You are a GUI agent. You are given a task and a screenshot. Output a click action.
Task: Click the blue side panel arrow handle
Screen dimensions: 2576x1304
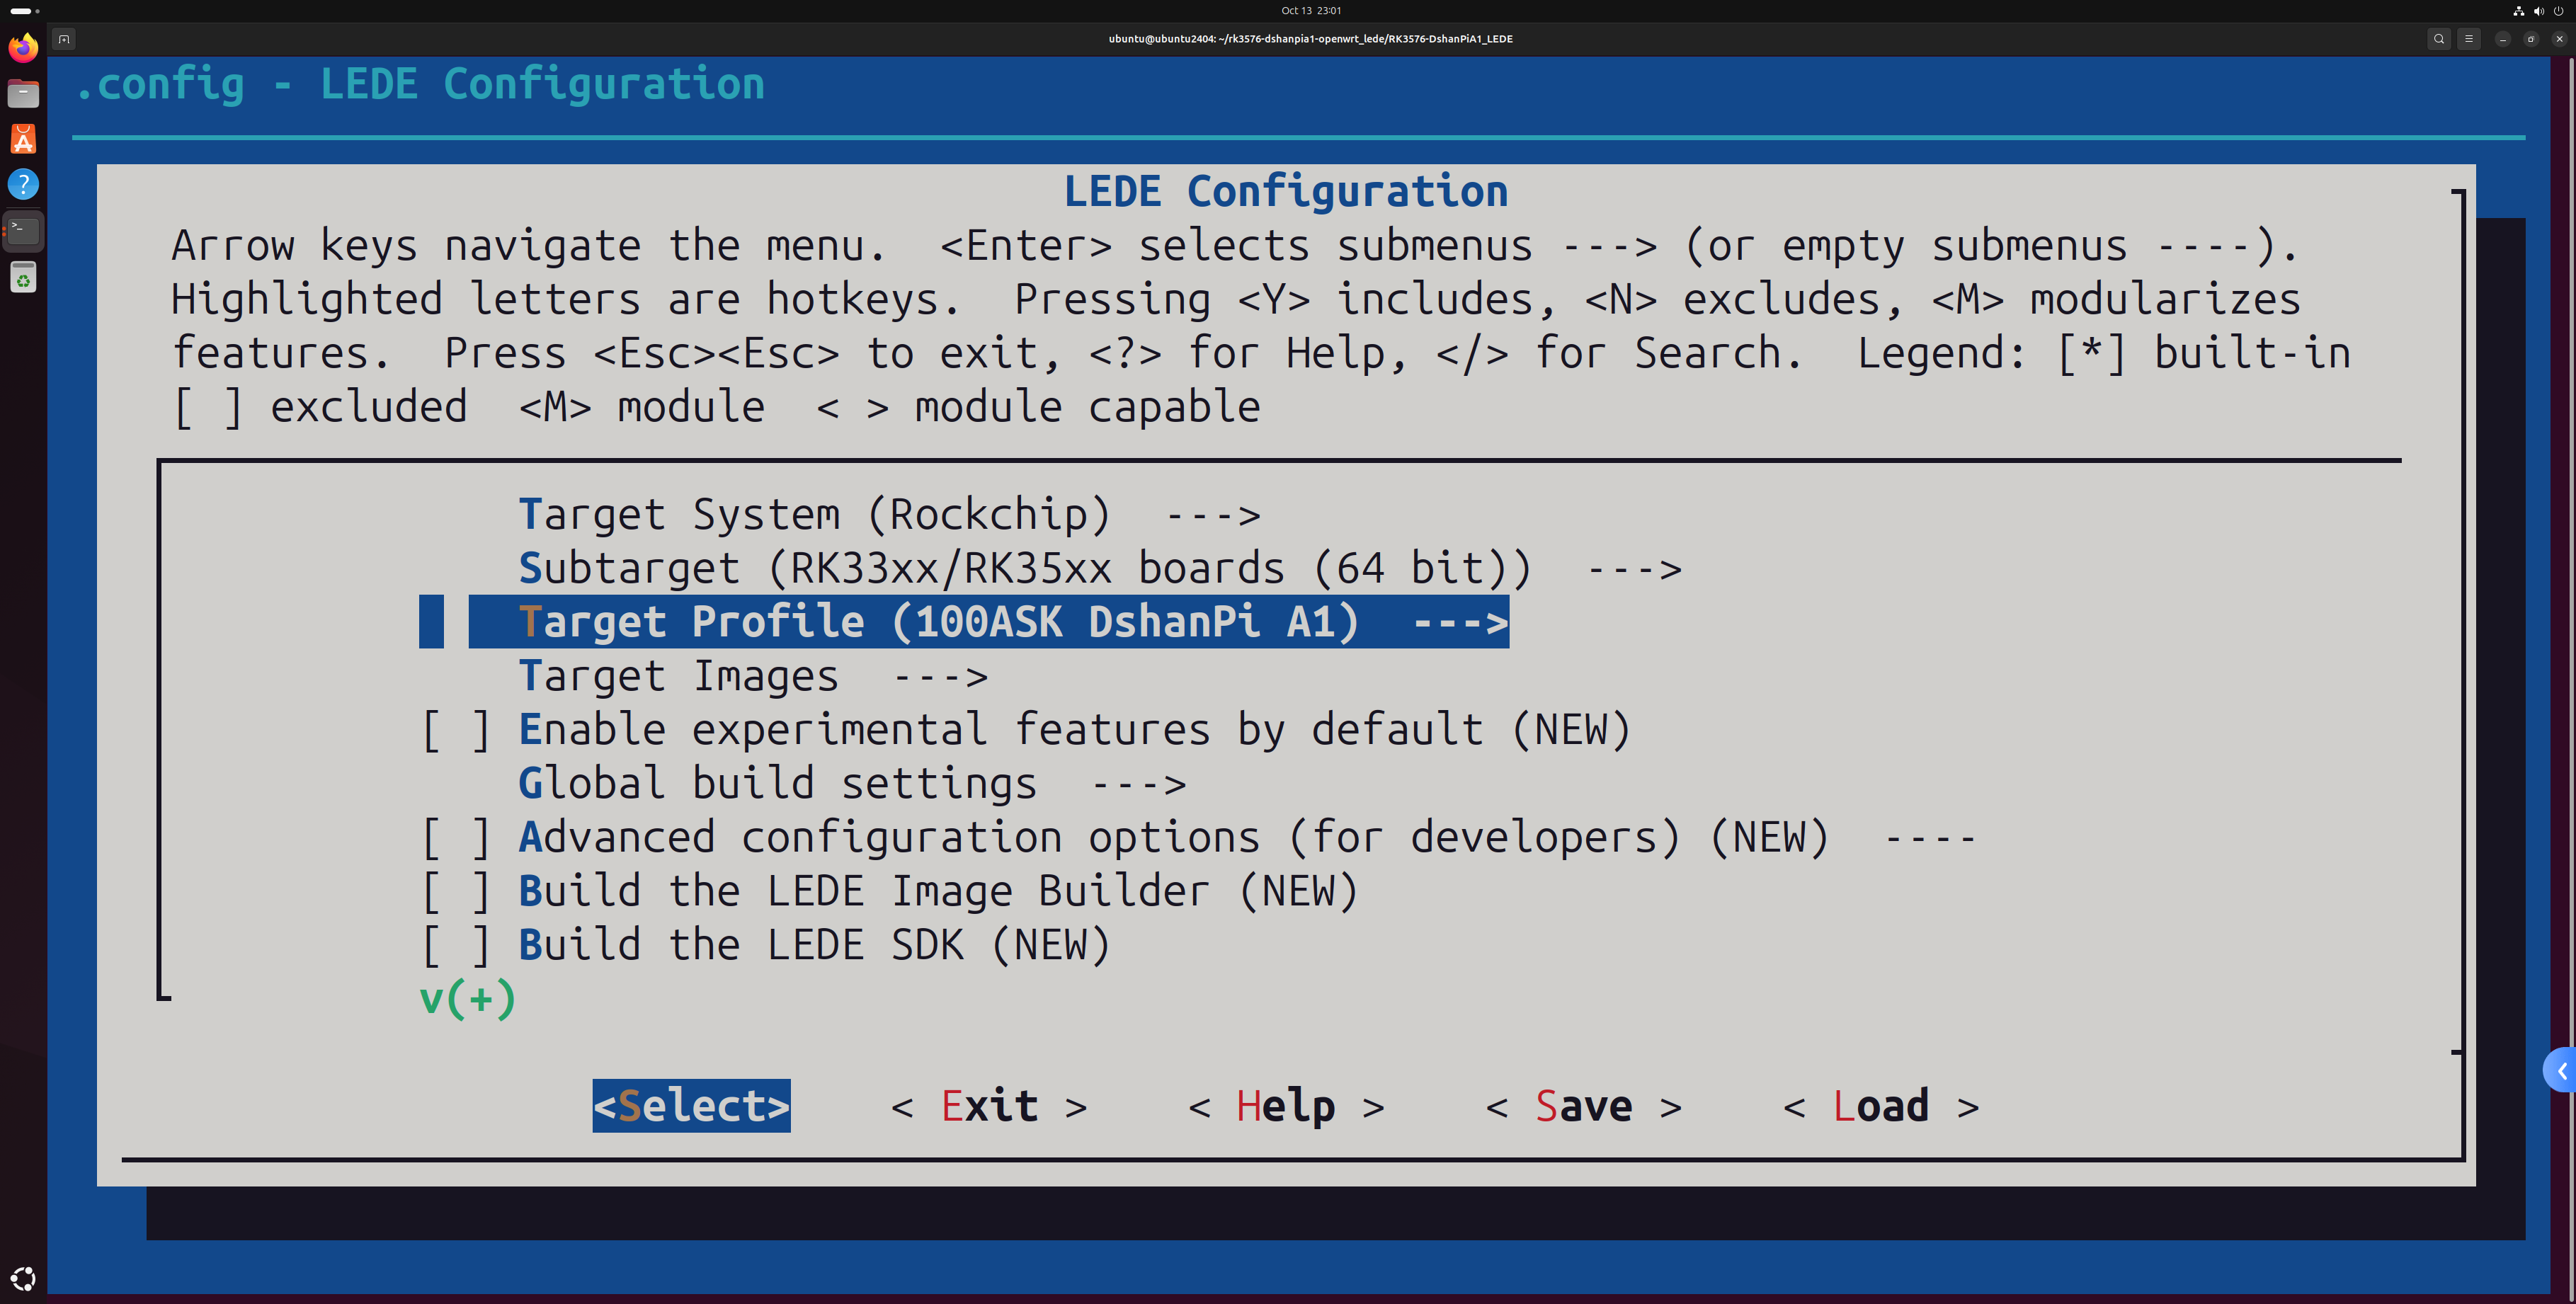(2560, 1071)
